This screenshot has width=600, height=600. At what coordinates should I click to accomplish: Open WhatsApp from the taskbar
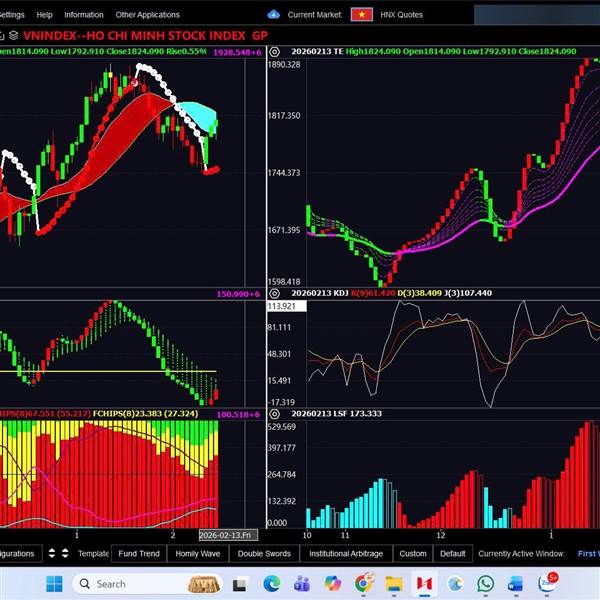coord(486,584)
